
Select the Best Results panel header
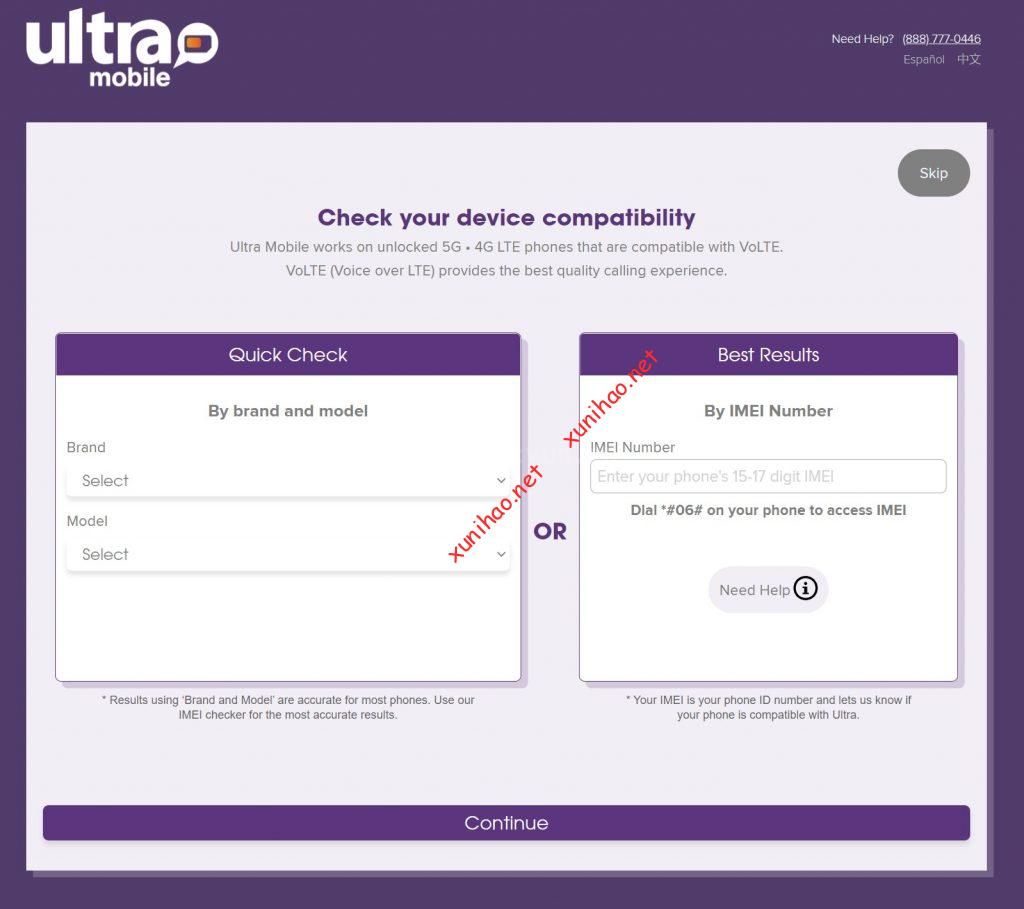click(x=768, y=355)
